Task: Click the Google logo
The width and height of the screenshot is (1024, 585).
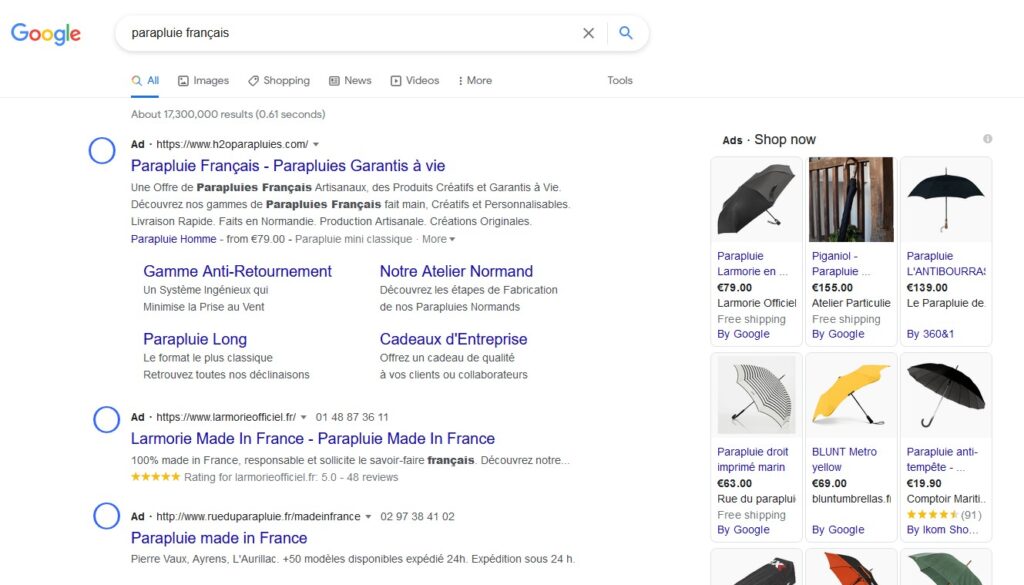Action: [x=46, y=33]
